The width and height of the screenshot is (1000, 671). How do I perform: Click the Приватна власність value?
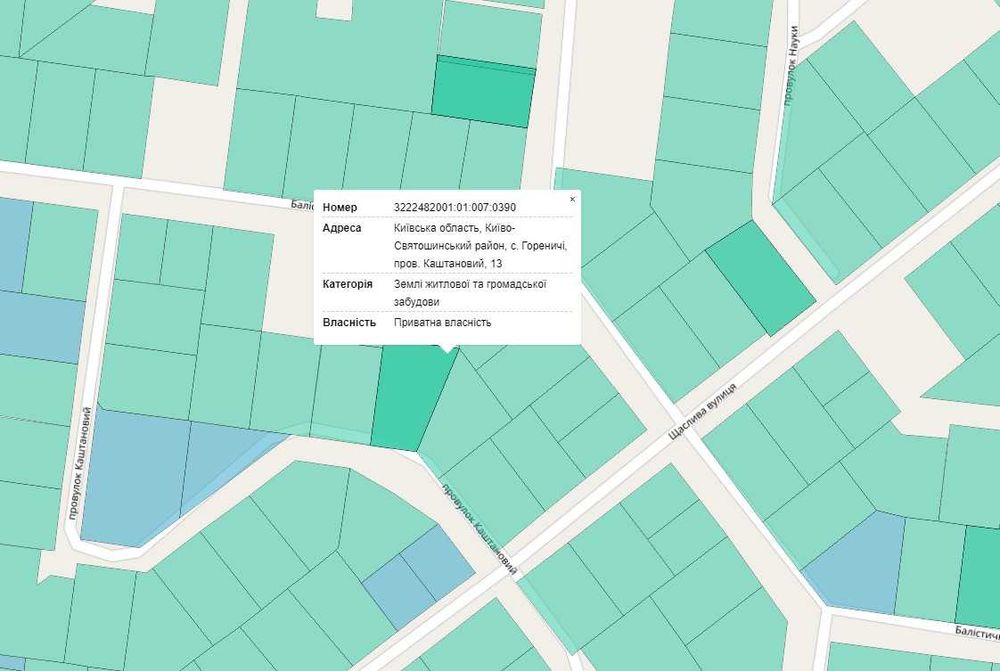pos(443,323)
